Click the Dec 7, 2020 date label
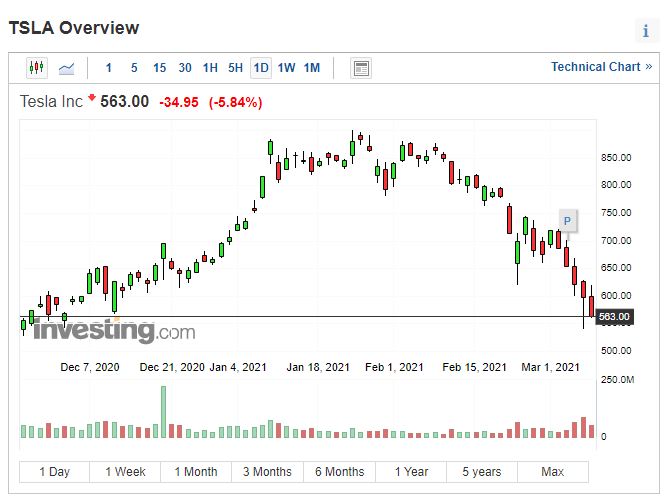 pyautogui.click(x=90, y=367)
